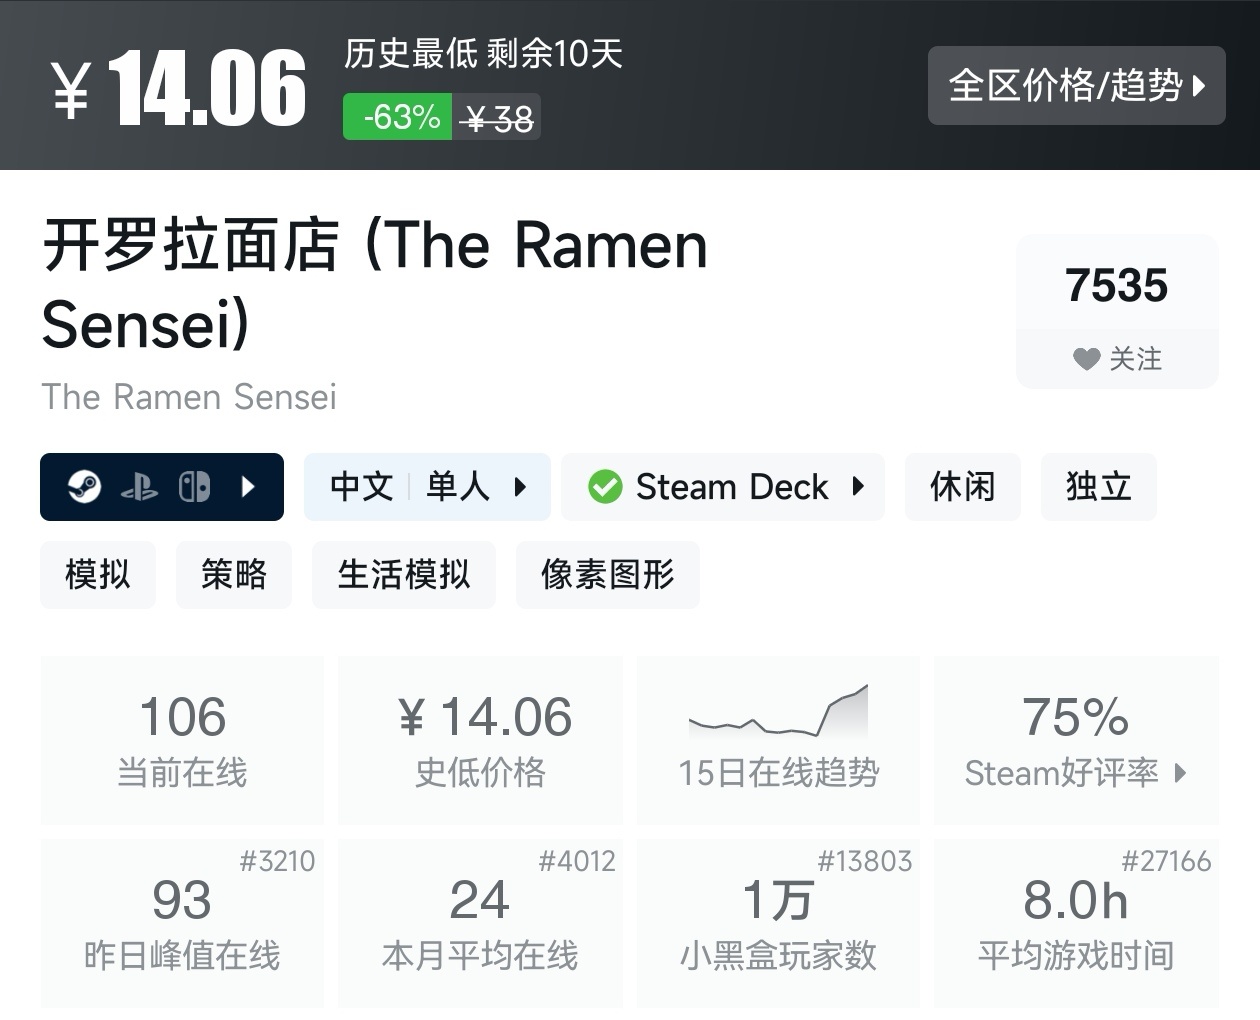This screenshot has width=1260, height=1020.
Task: Open the 模拟 tag
Action: [98, 575]
